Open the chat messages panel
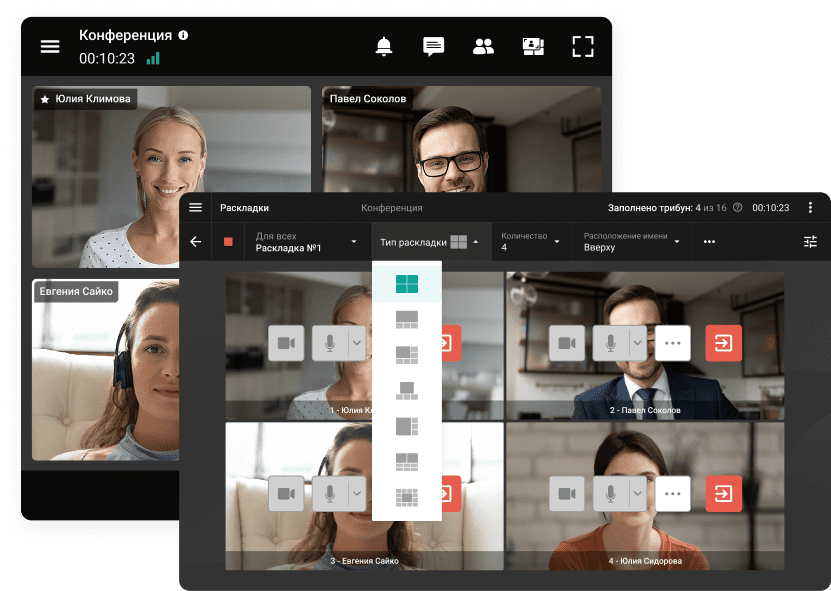This screenshot has height=591, width=831. [x=433, y=46]
